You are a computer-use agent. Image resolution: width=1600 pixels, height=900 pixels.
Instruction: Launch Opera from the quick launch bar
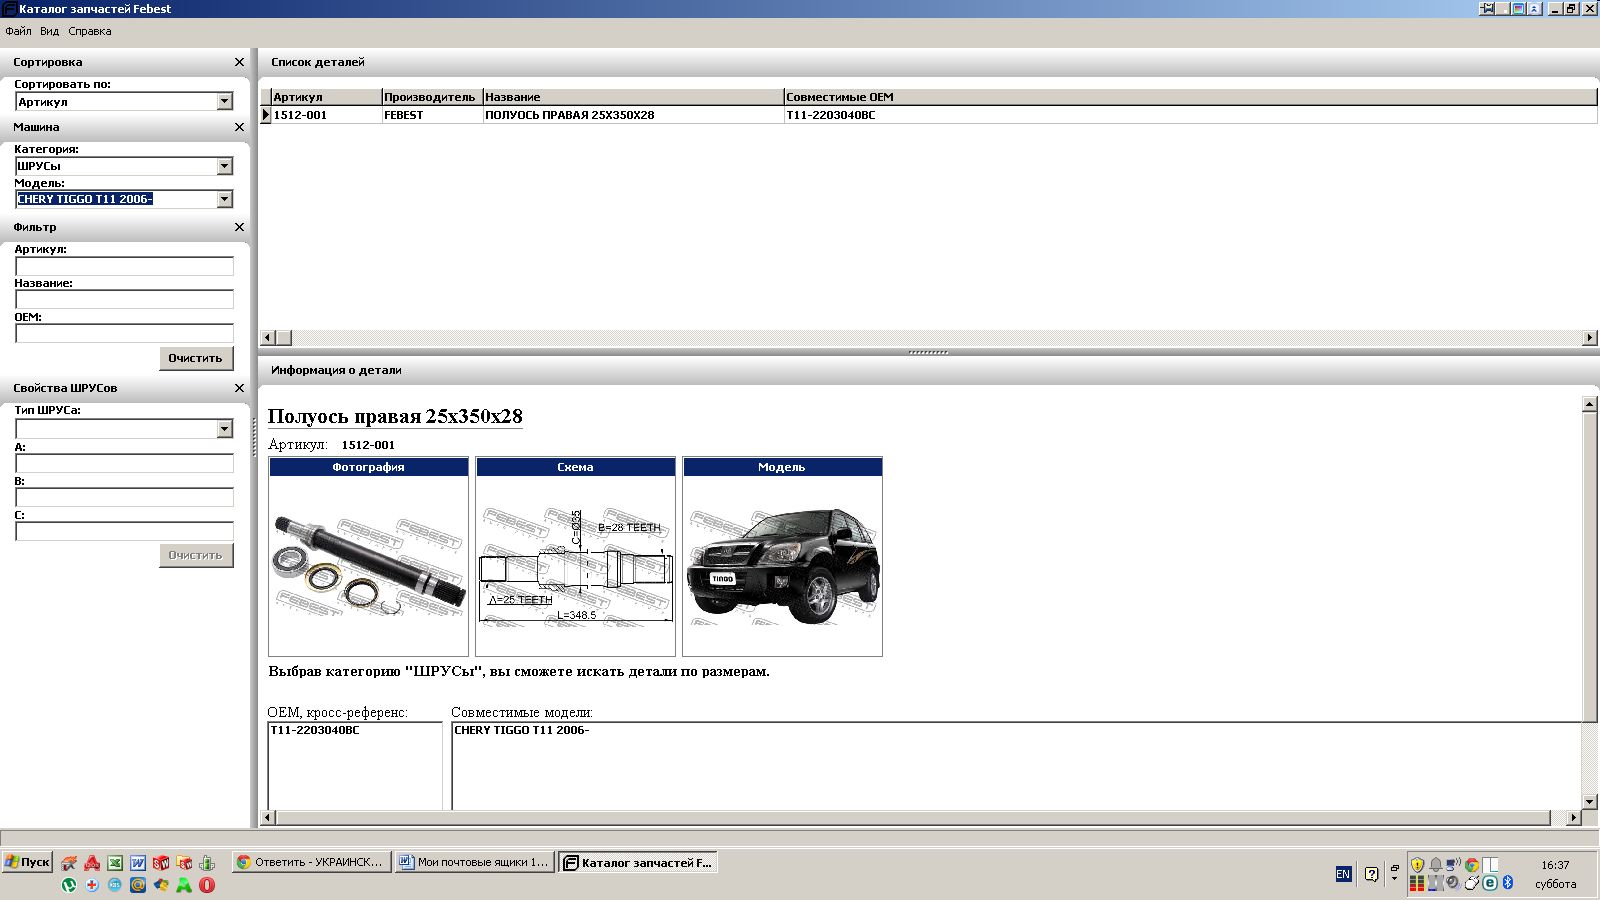point(207,885)
